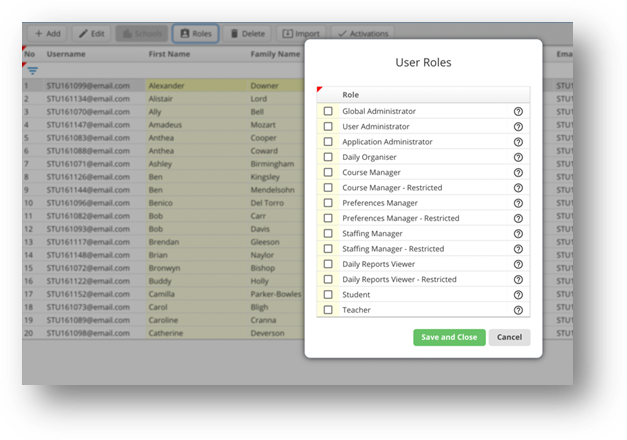Open help icon for Course Manager - Restricted
The width and height of the screenshot is (627, 440).
point(518,188)
